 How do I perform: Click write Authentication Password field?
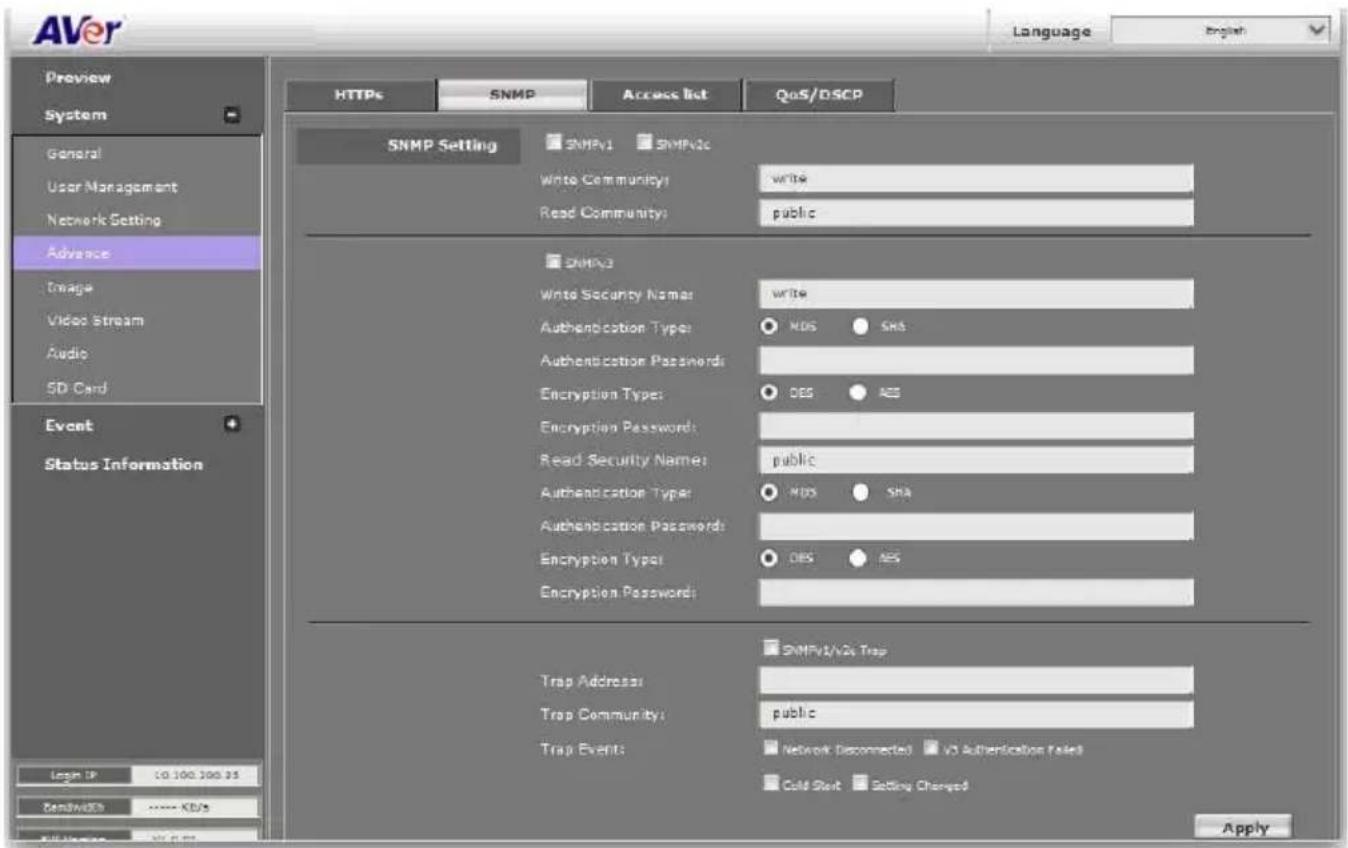[x=976, y=360]
